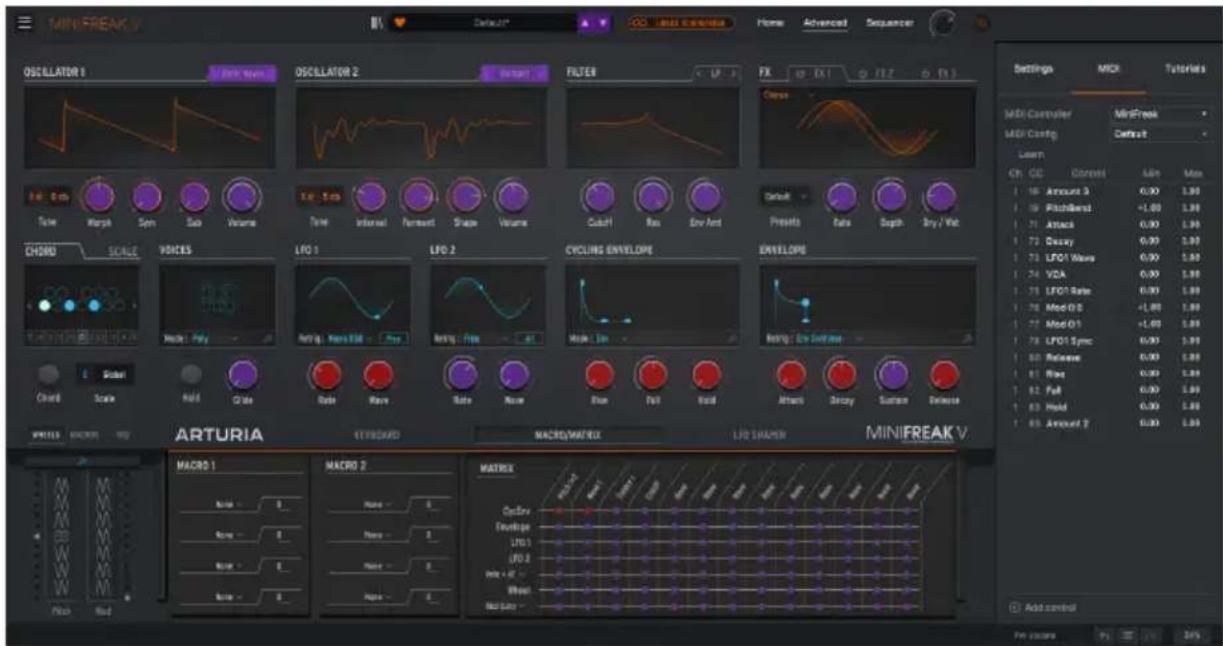
Task: Click the Add control button
Action: pos(1042,607)
